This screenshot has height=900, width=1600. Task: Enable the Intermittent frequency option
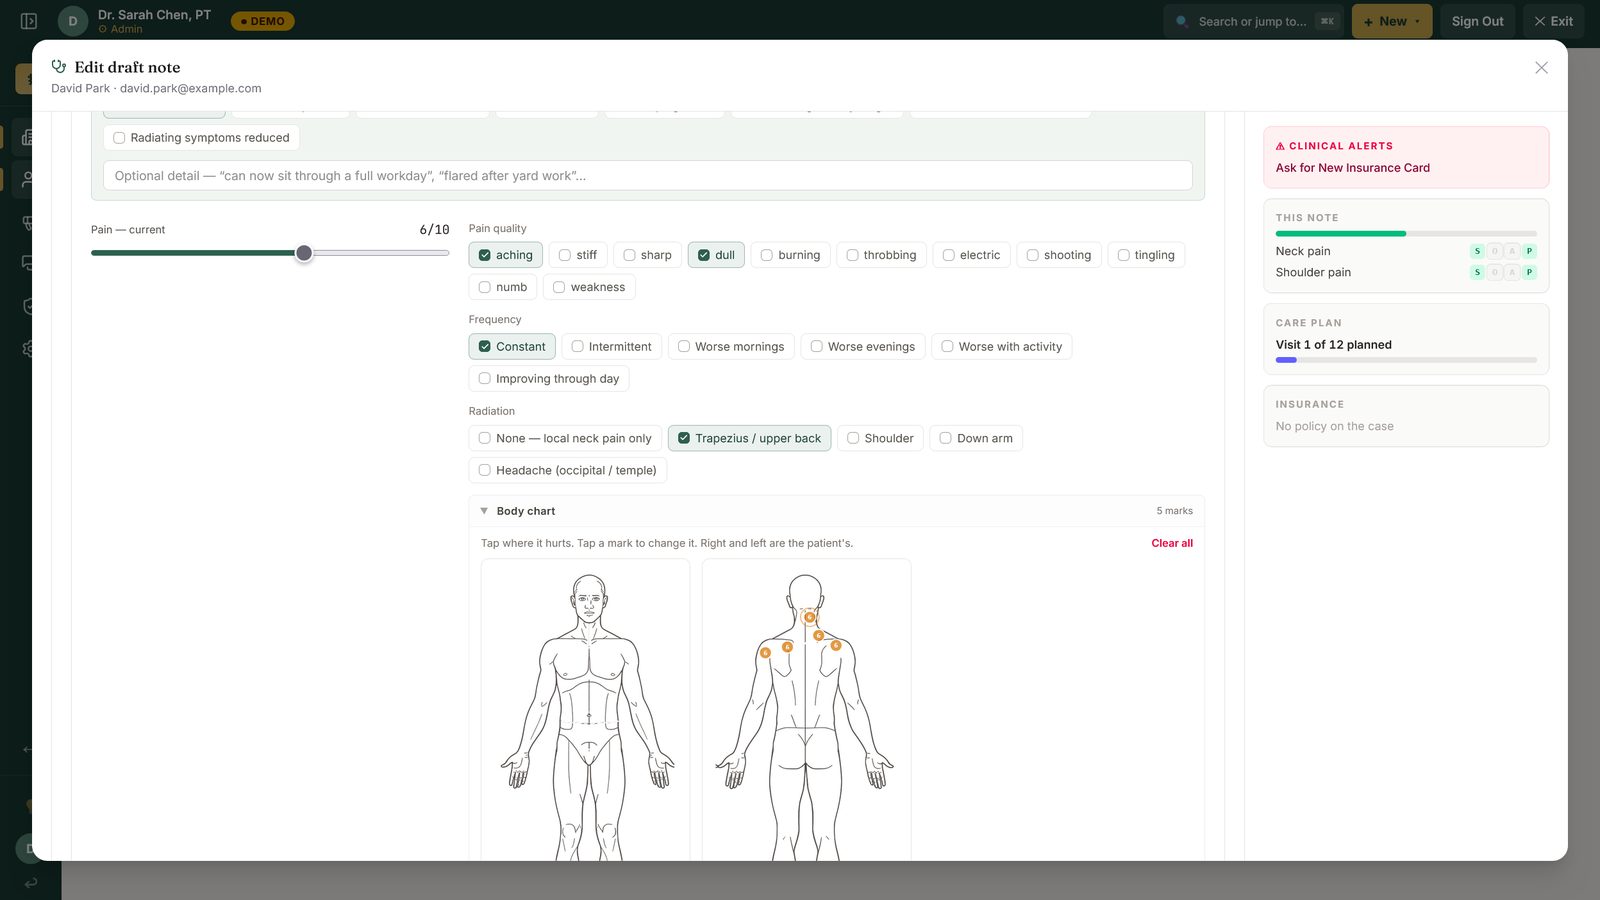point(611,347)
